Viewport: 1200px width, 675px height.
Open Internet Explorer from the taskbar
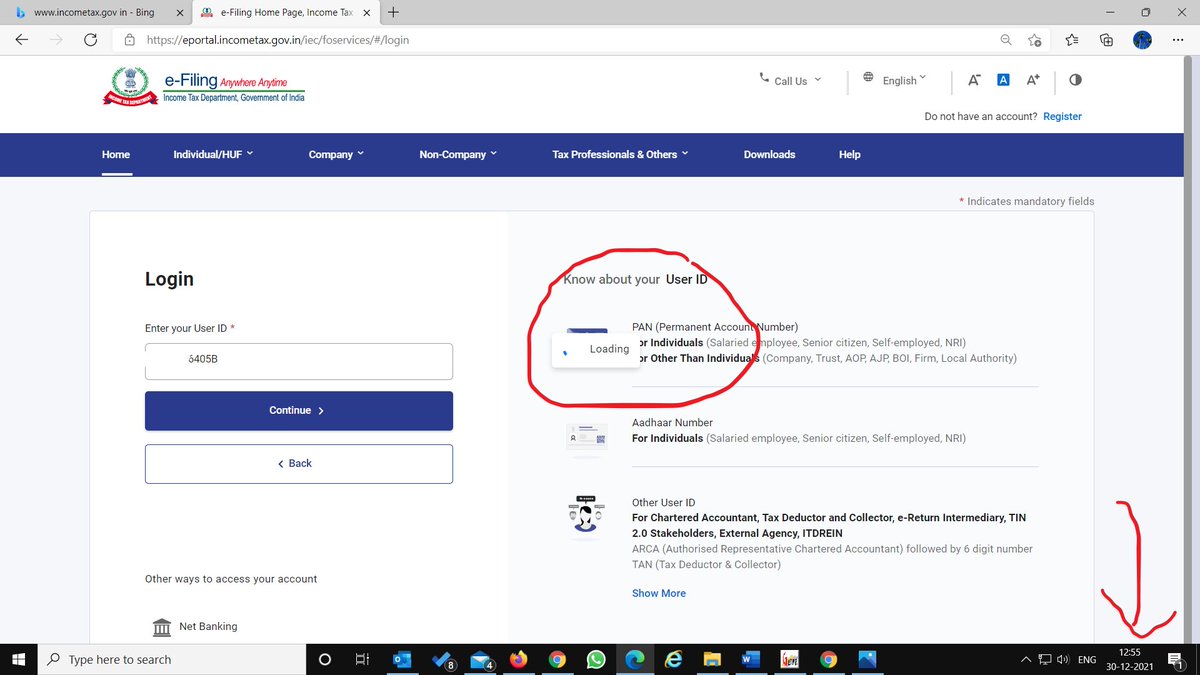pyautogui.click(x=674, y=659)
